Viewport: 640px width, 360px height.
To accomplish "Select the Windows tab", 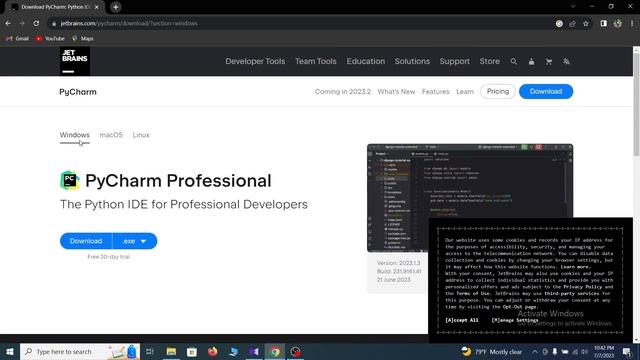I will coord(75,135).
